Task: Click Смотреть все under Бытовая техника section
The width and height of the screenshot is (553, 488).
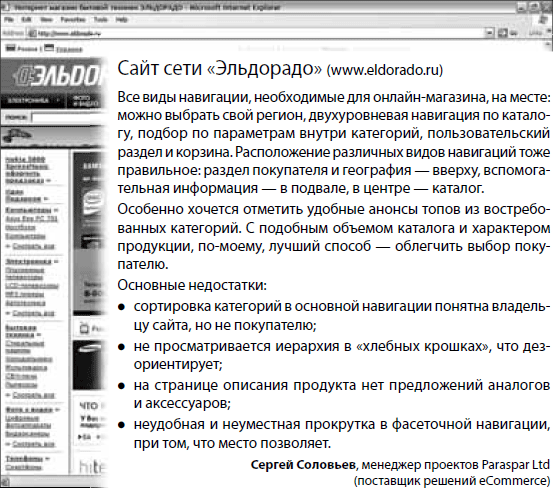Action: click(x=33, y=395)
